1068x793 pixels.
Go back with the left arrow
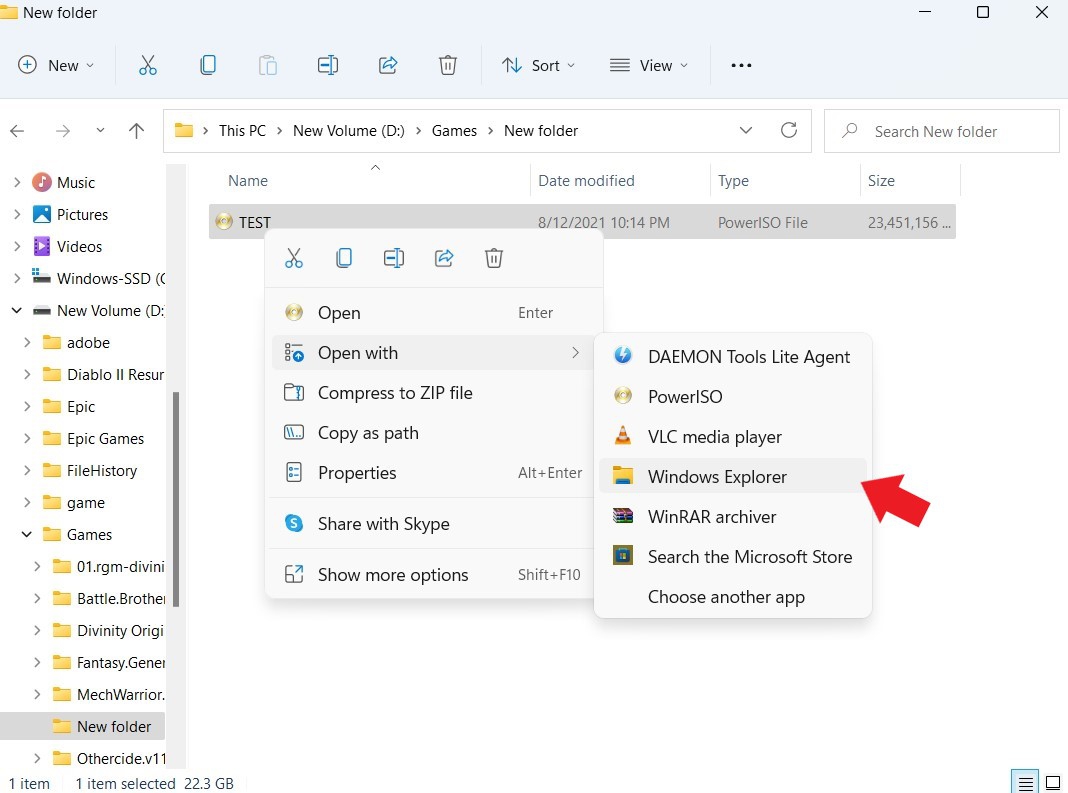18,131
